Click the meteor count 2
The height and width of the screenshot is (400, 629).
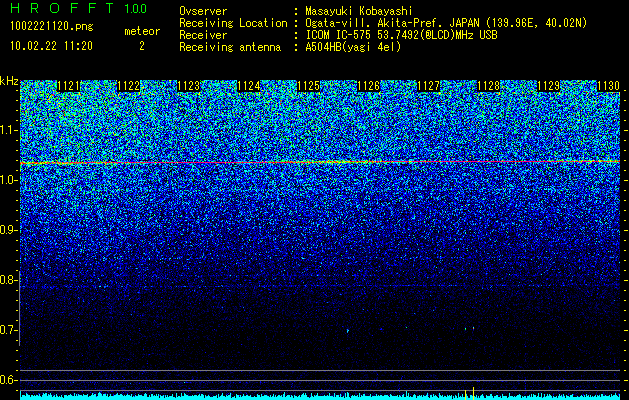142,46
